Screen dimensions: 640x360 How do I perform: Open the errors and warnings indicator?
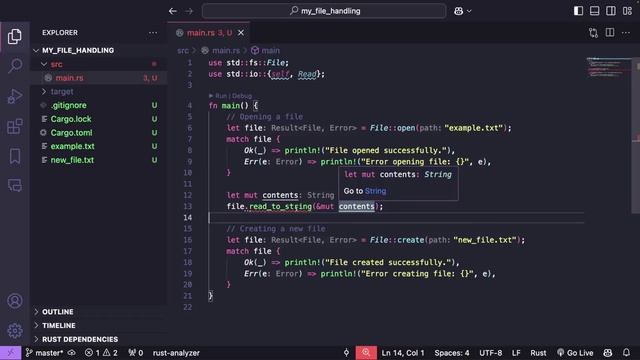point(101,353)
